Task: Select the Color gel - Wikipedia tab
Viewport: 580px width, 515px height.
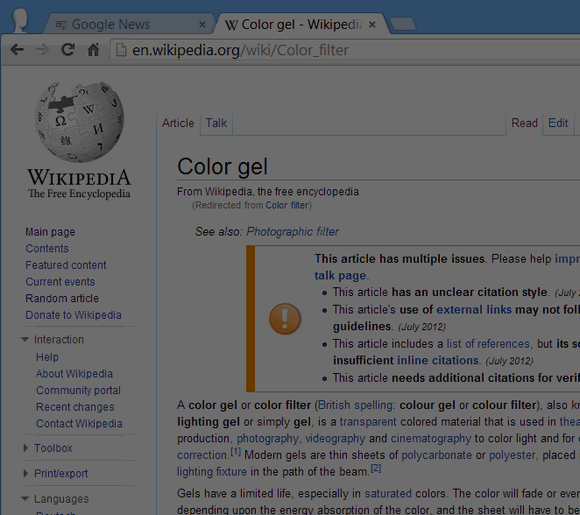Action: (301, 24)
